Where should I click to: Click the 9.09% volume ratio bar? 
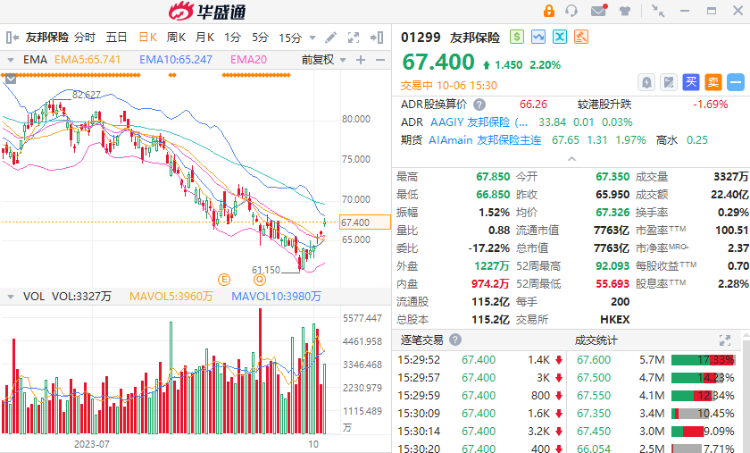pos(703,431)
